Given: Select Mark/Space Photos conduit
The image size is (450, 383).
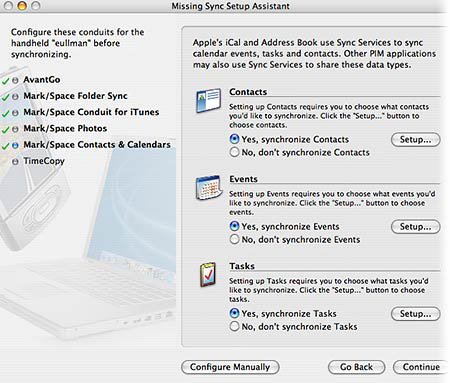Looking at the screenshot, I should (65, 128).
